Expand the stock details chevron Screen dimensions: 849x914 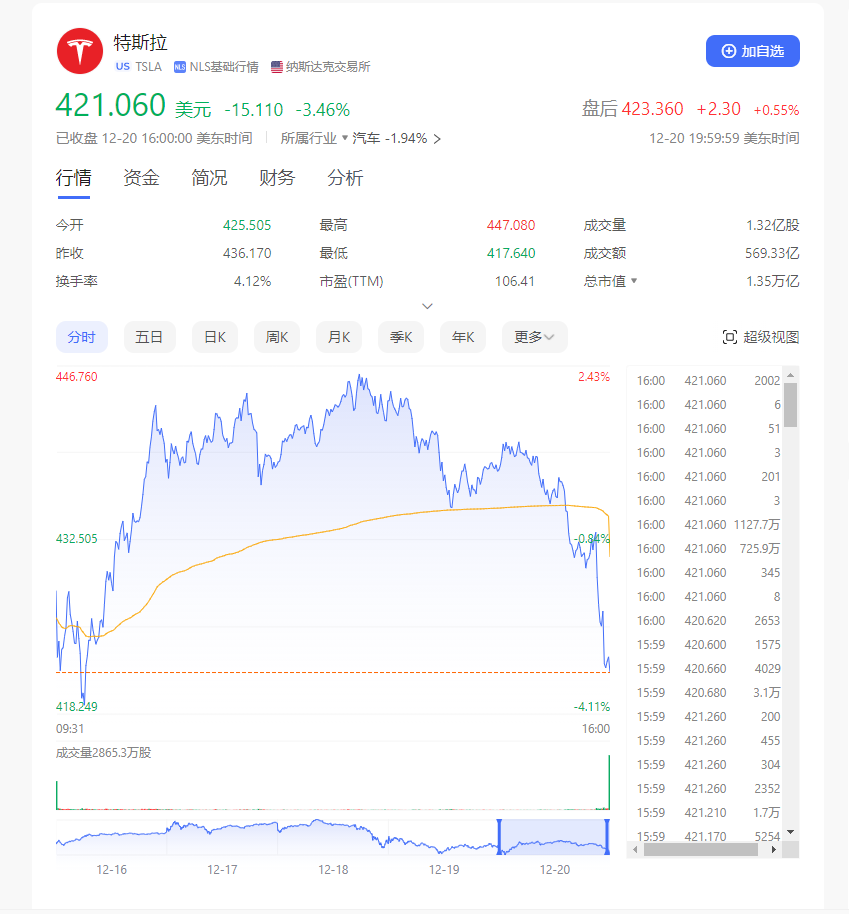(427, 306)
